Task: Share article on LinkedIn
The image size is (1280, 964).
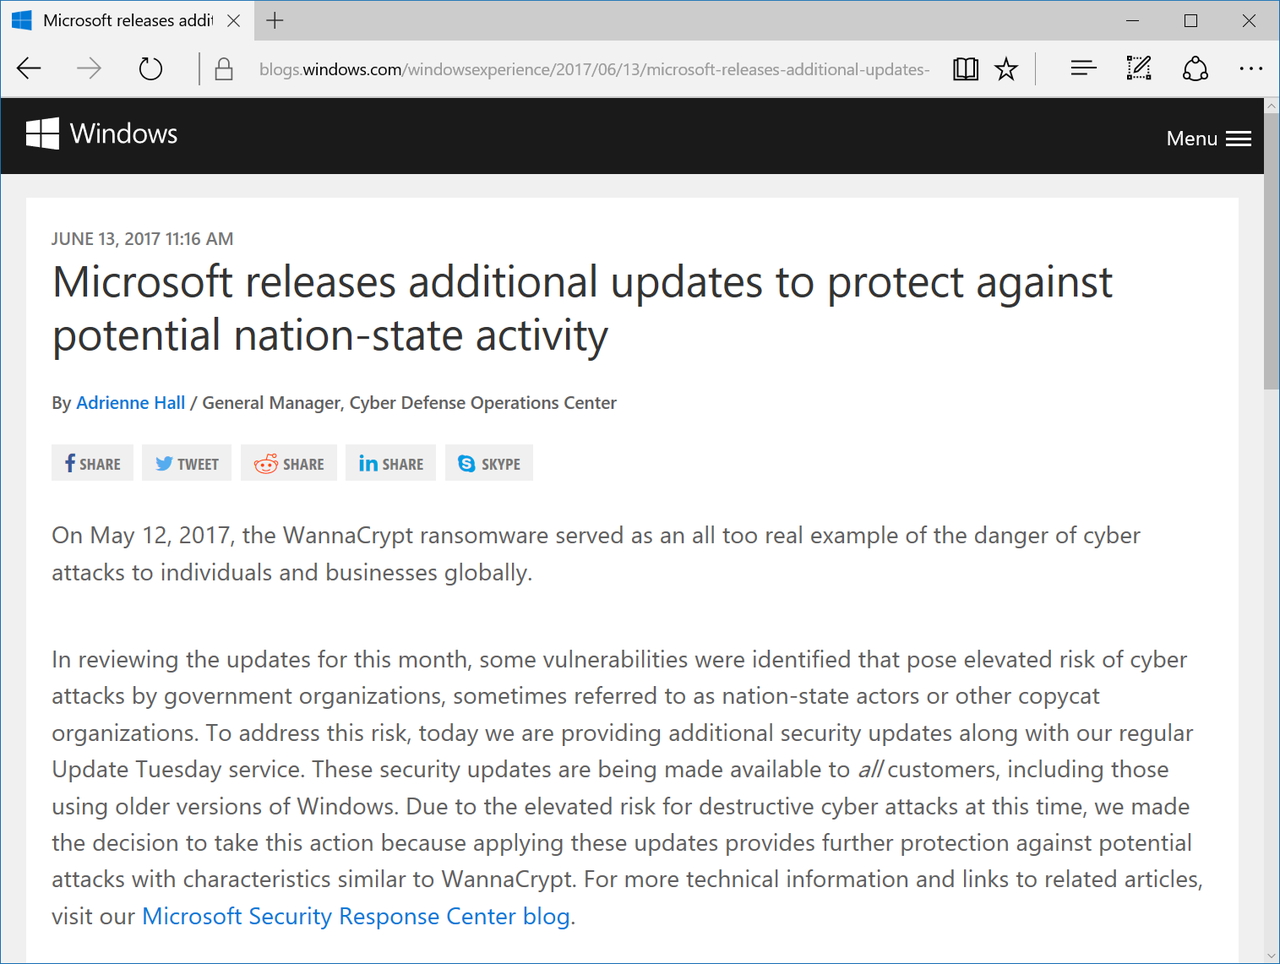Action: pos(391,463)
